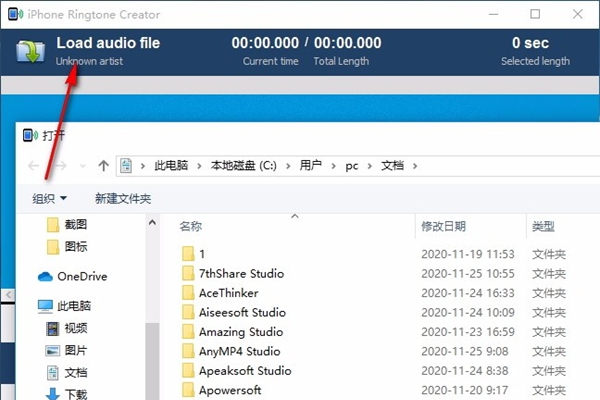The width and height of the screenshot is (600, 400).
Task: Expand breadcrumb chevron after 本地磁盘 (C:)
Action: pyautogui.click(x=288, y=166)
